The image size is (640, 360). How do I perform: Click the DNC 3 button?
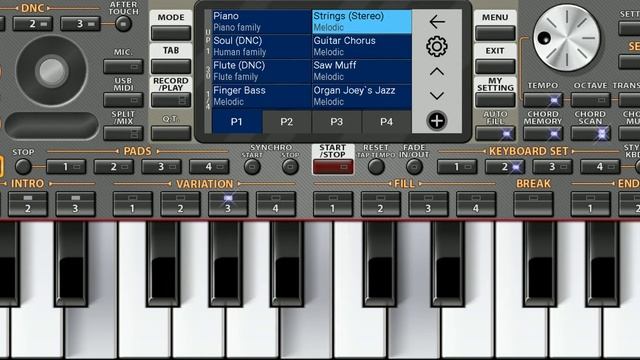pos(80,24)
